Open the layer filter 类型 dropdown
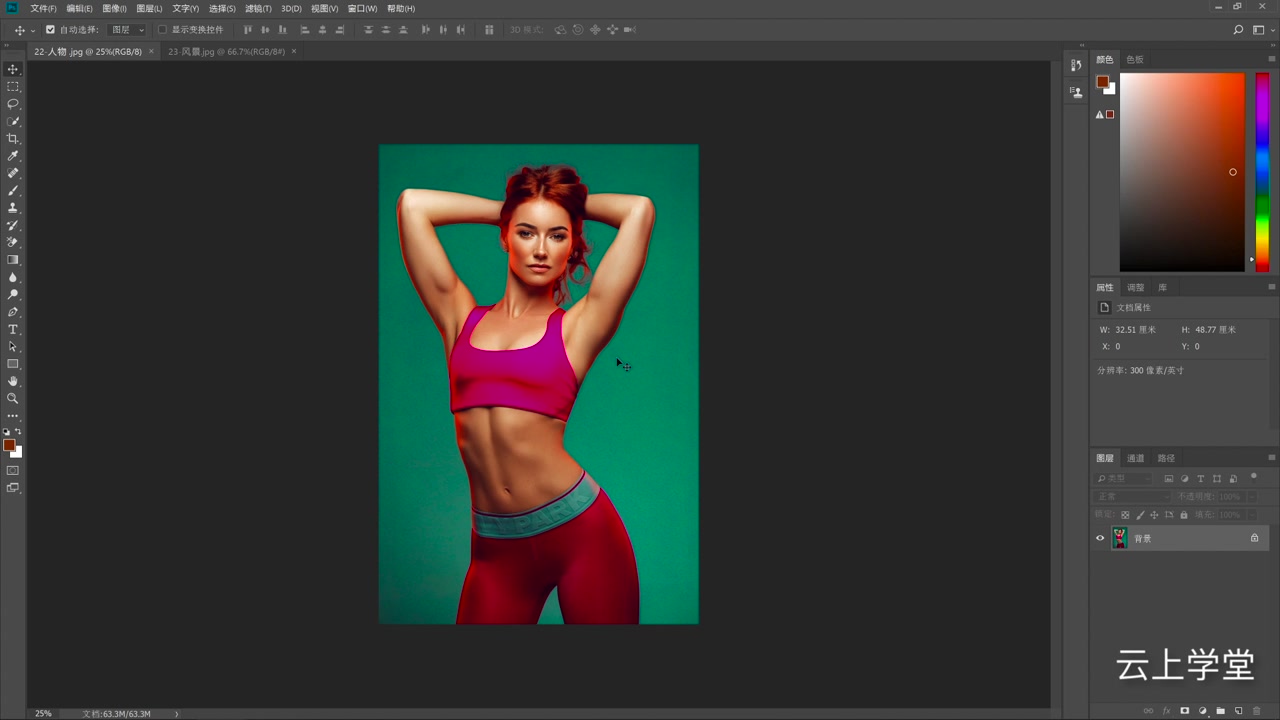Screen dimensions: 1280x720 point(1123,479)
